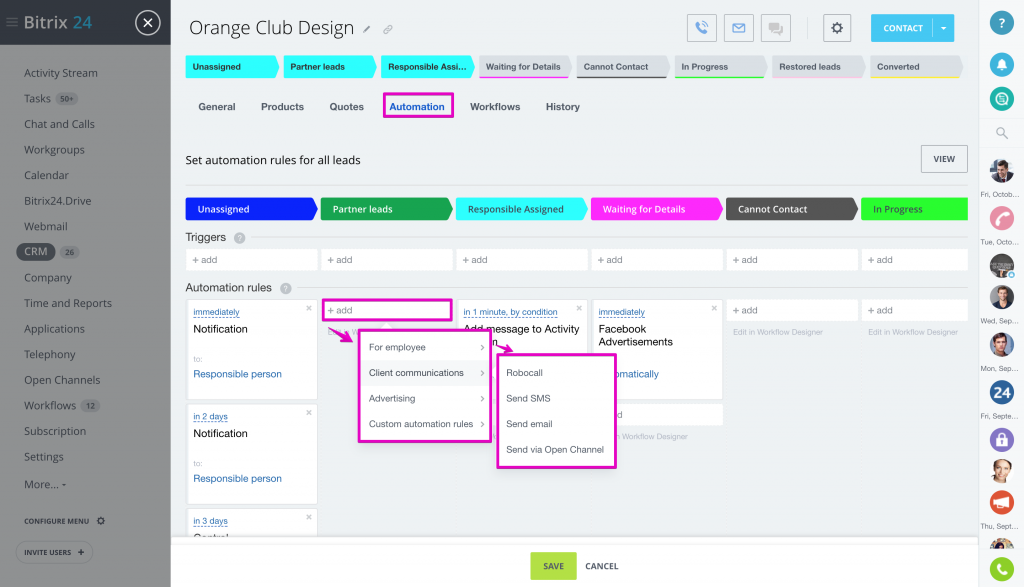Open the purple lock icon chat

1001,439
